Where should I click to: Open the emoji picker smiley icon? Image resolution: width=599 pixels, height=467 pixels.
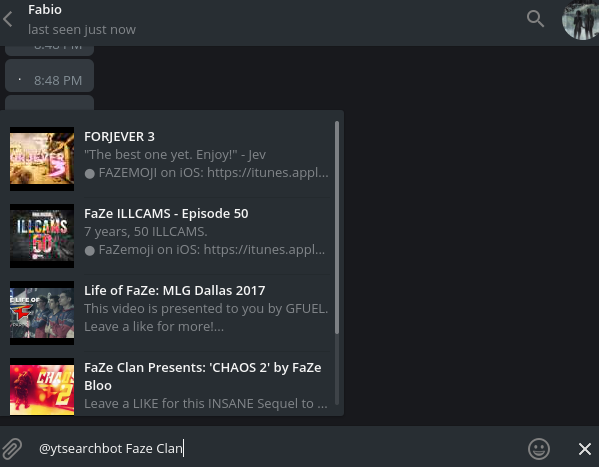tap(539, 449)
